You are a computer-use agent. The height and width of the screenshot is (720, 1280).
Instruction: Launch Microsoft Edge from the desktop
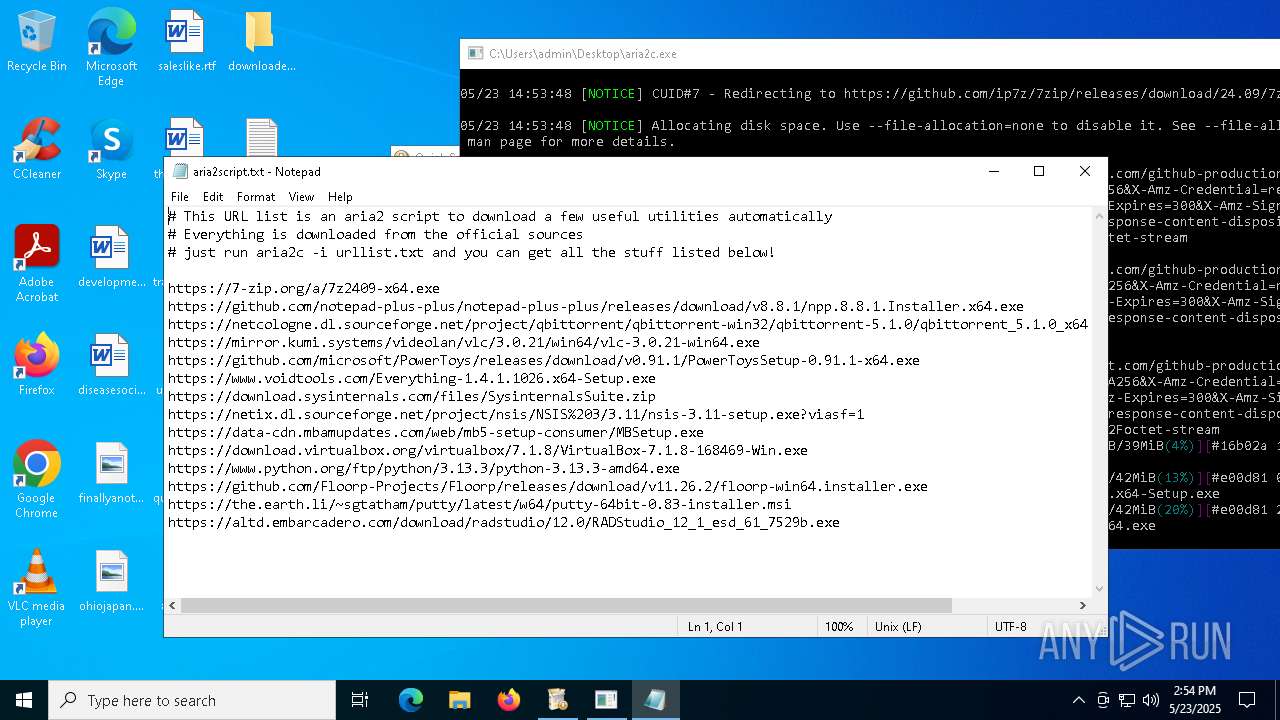(111, 48)
